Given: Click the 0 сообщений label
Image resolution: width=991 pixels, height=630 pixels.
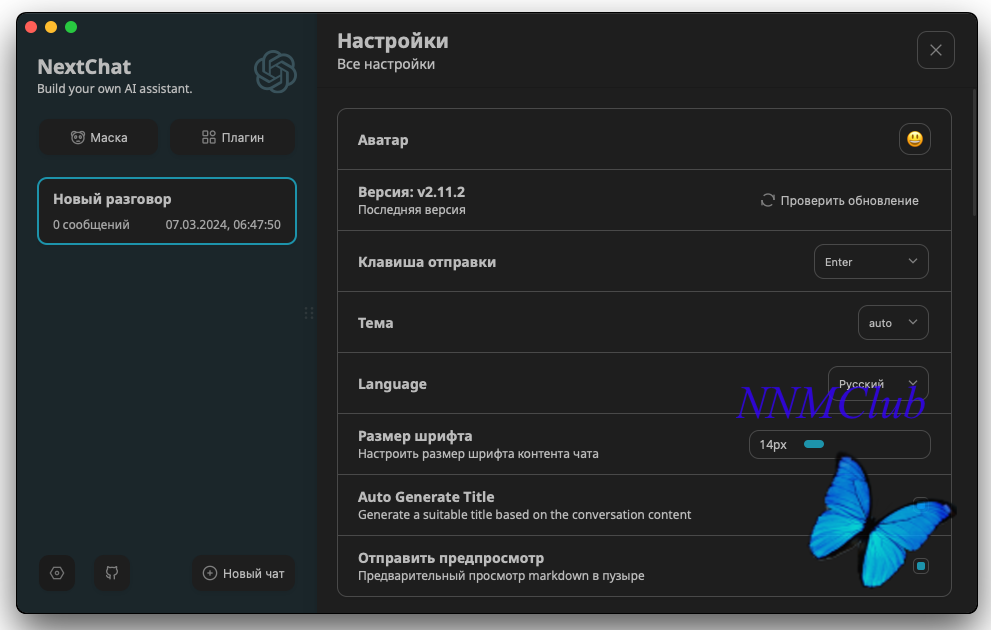Looking at the screenshot, I should click(91, 225).
